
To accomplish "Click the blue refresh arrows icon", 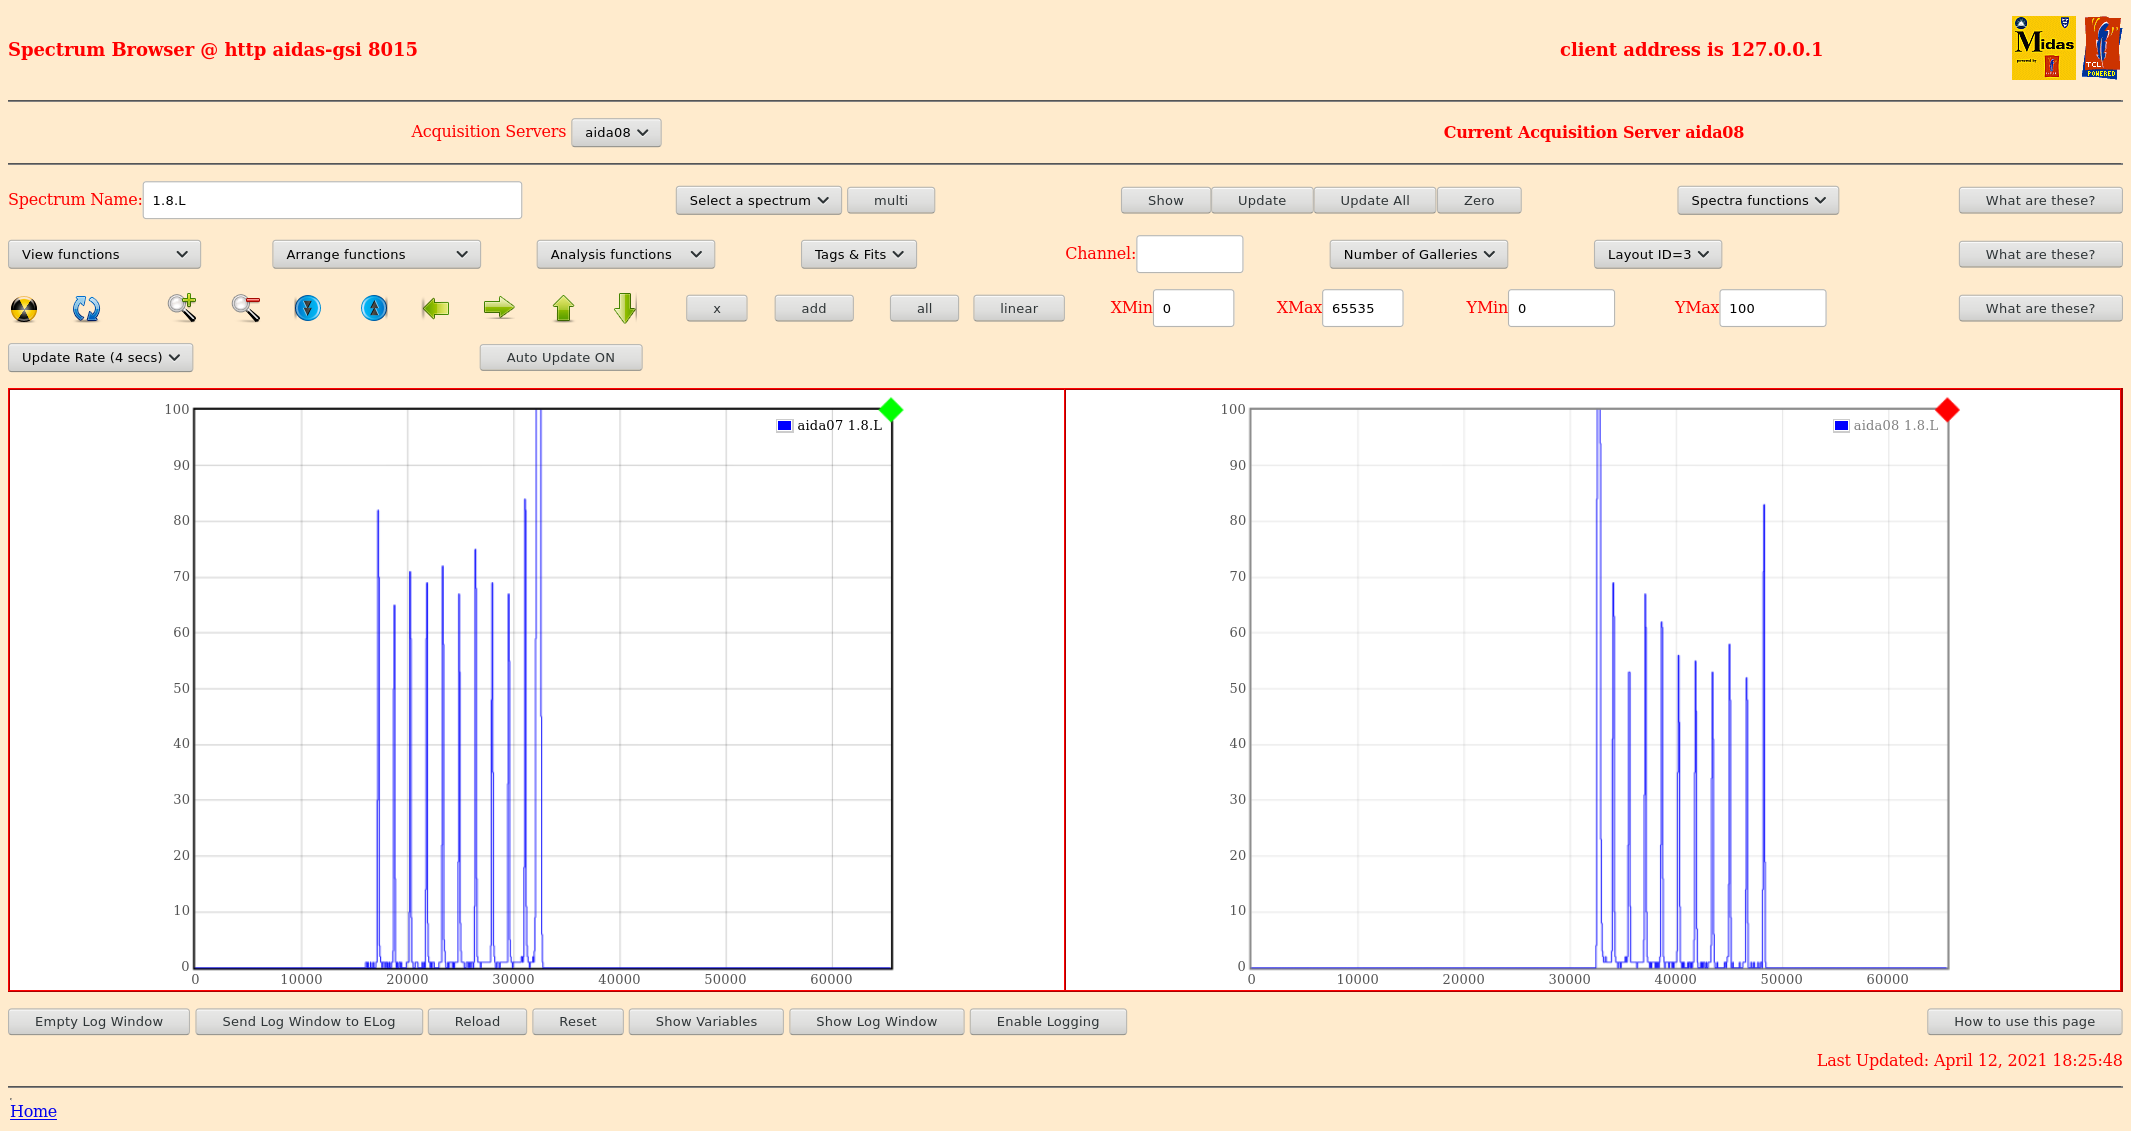I will tap(86, 309).
